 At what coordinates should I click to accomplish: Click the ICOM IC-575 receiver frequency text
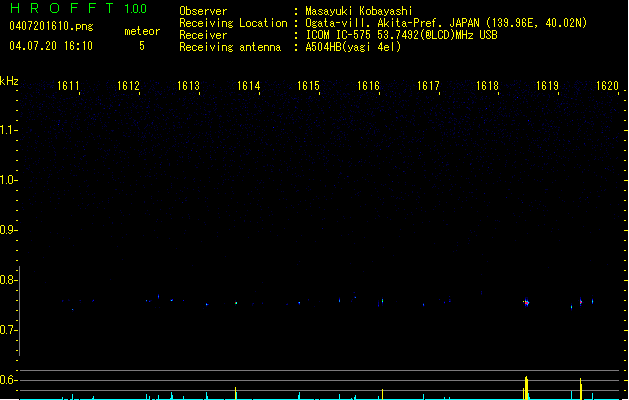[x=401, y=35]
